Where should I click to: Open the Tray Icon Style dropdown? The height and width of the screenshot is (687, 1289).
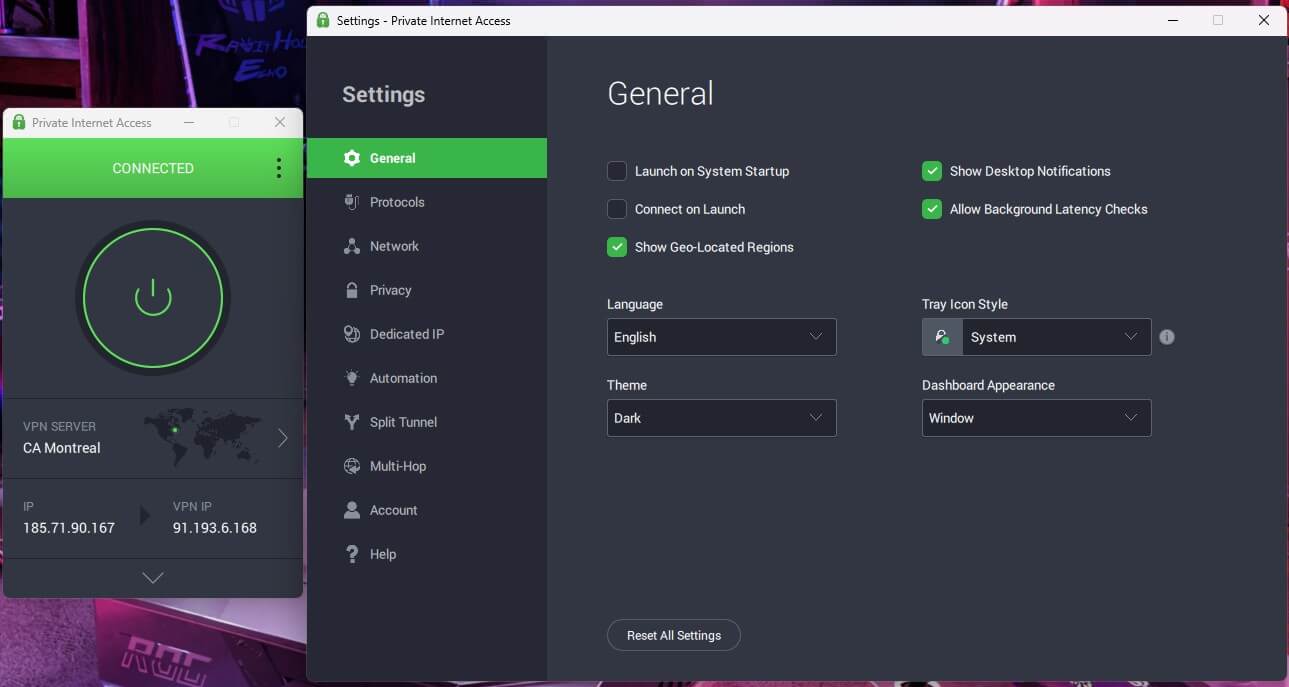(1036, 337)
